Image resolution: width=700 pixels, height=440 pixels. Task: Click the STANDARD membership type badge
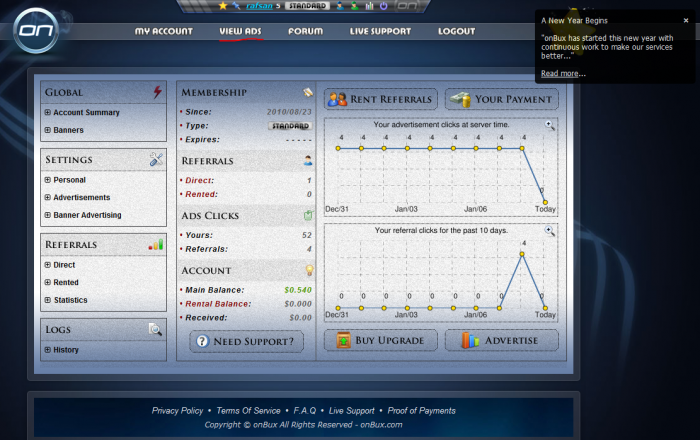(x=290, y=126)
